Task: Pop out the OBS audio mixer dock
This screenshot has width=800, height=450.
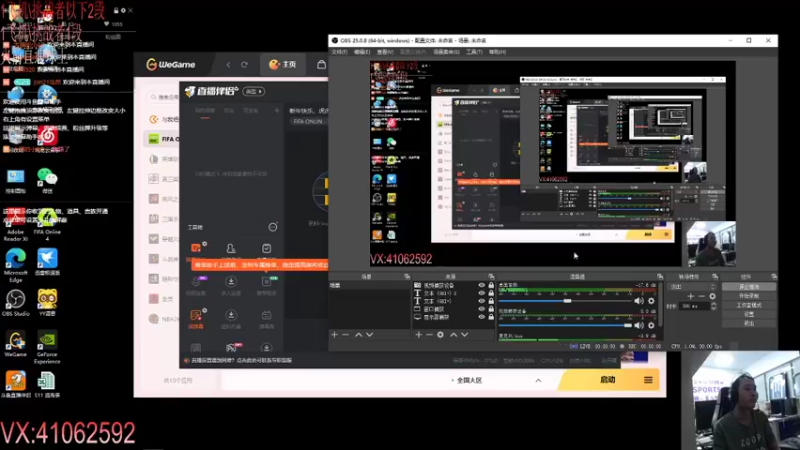Action: coord(660,277)
